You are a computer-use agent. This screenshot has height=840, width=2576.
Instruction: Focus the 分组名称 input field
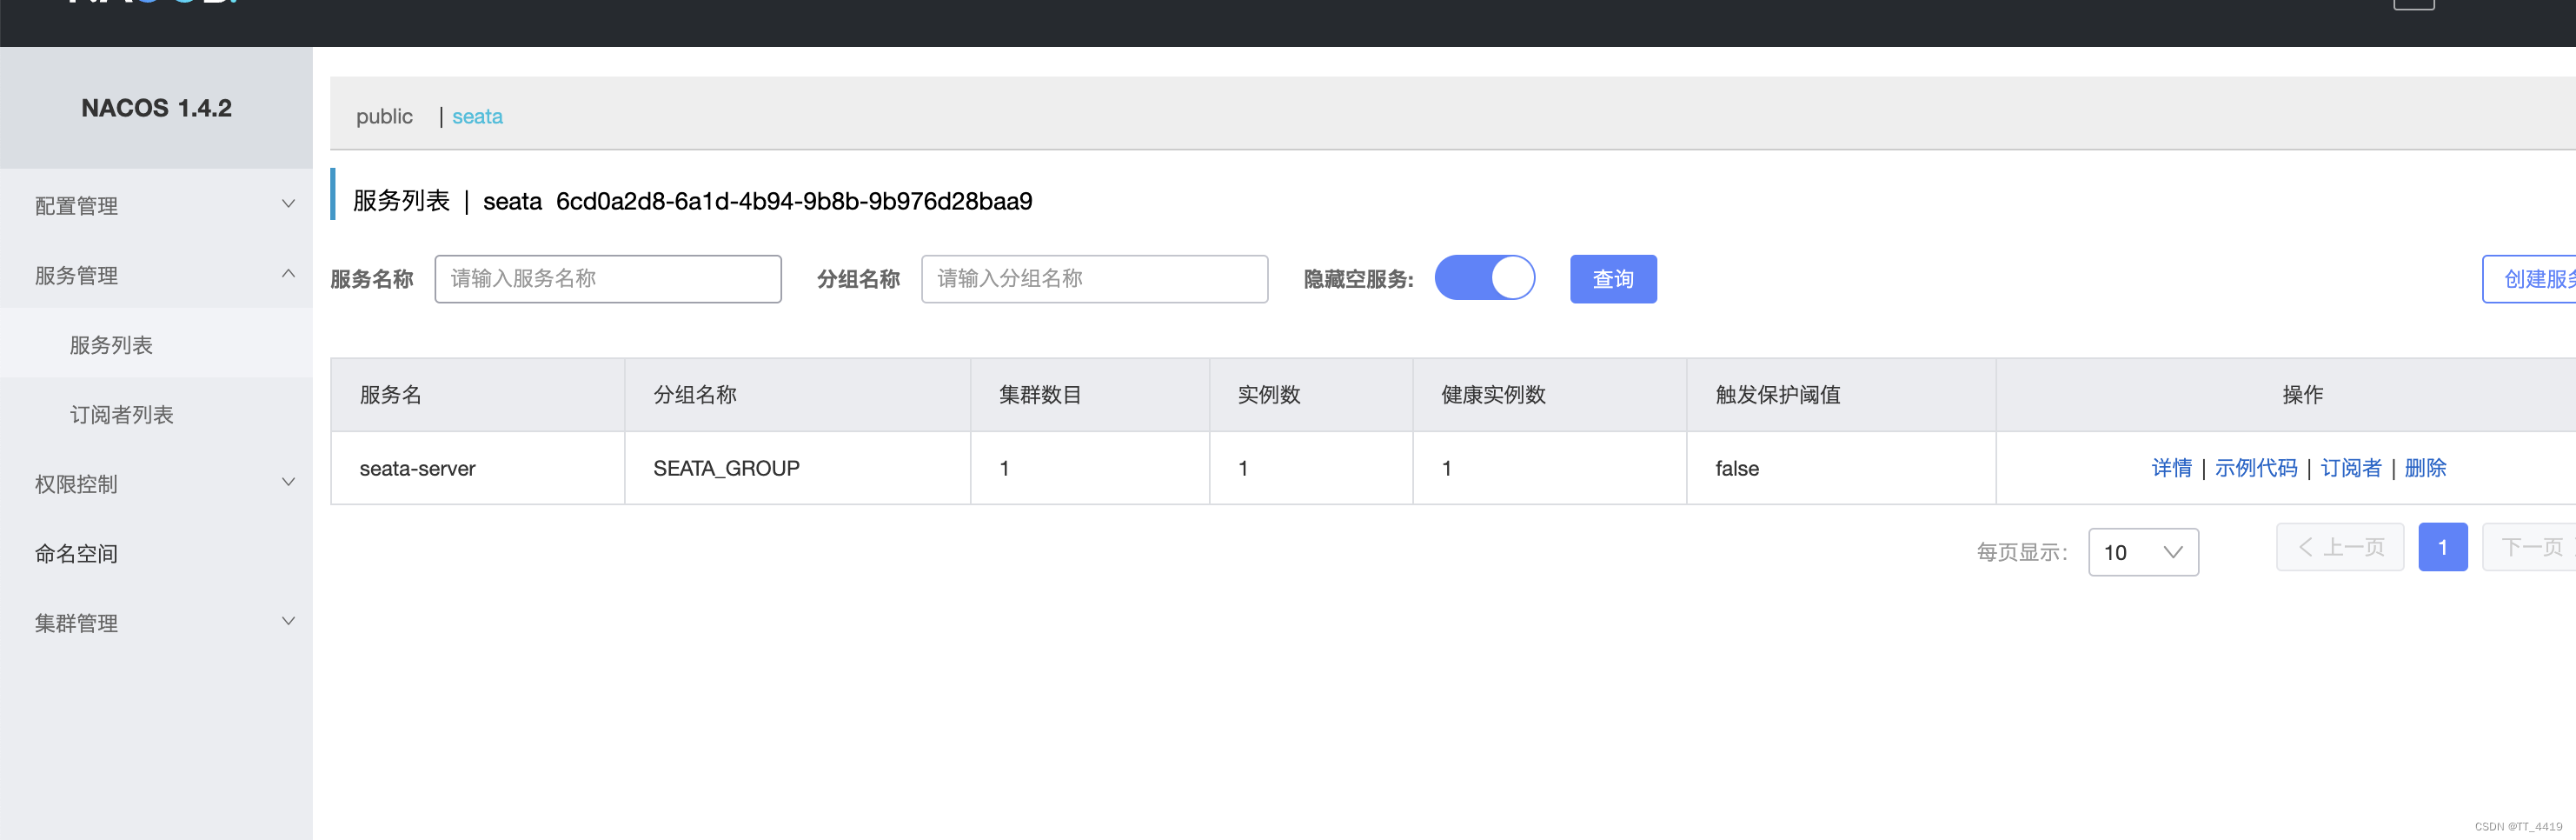coord(1094,279)
